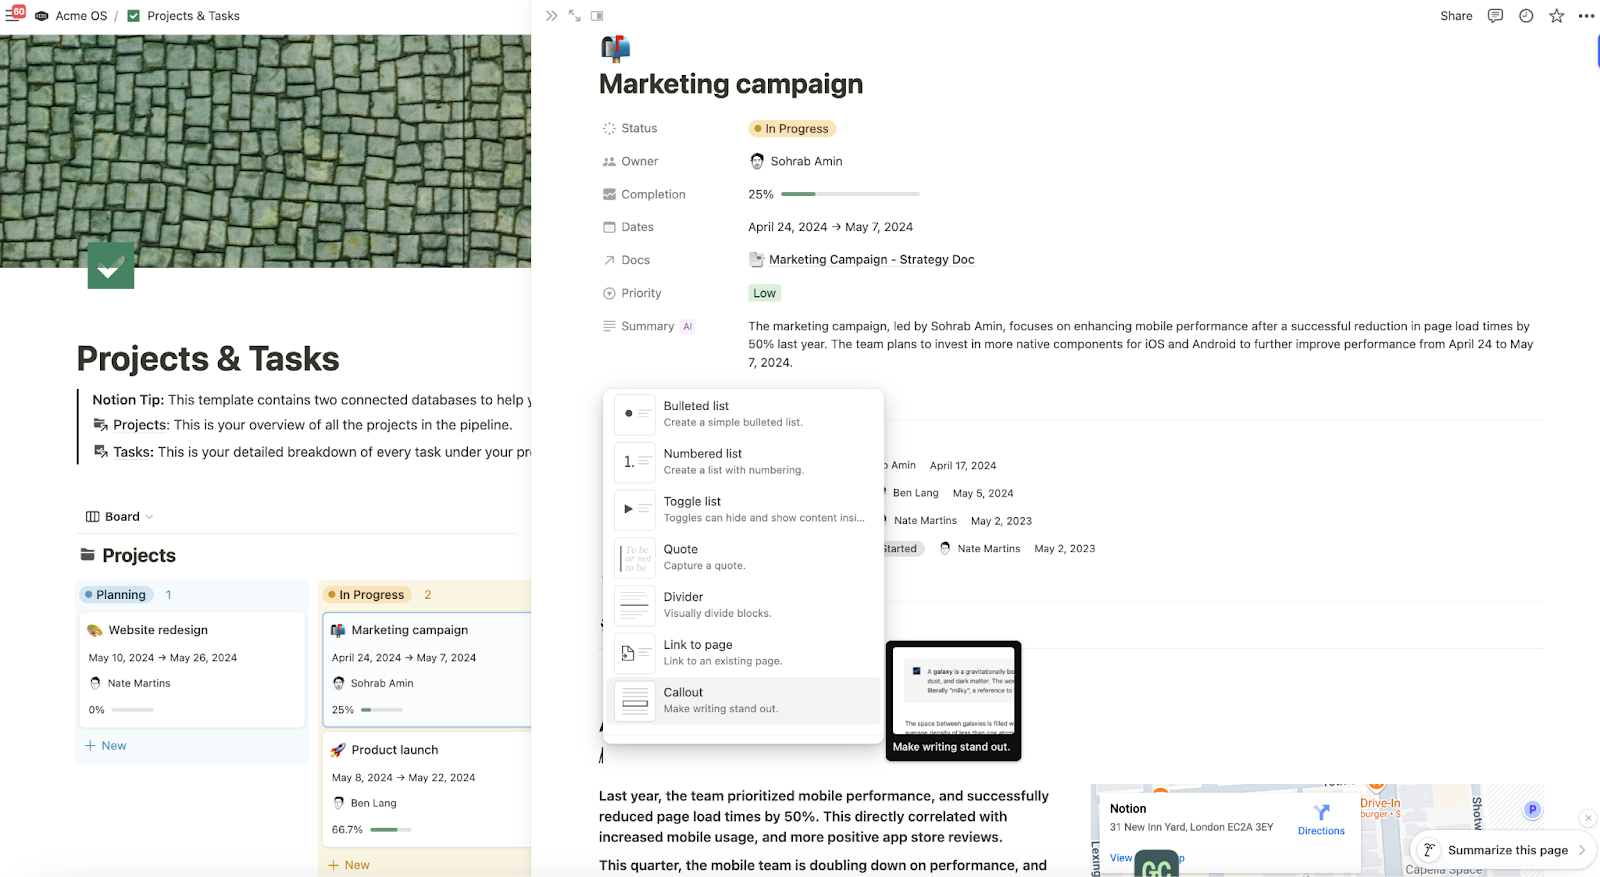Click the Numbered list block icon
This screenshot has height=877, width=1600.
point(635,461)
